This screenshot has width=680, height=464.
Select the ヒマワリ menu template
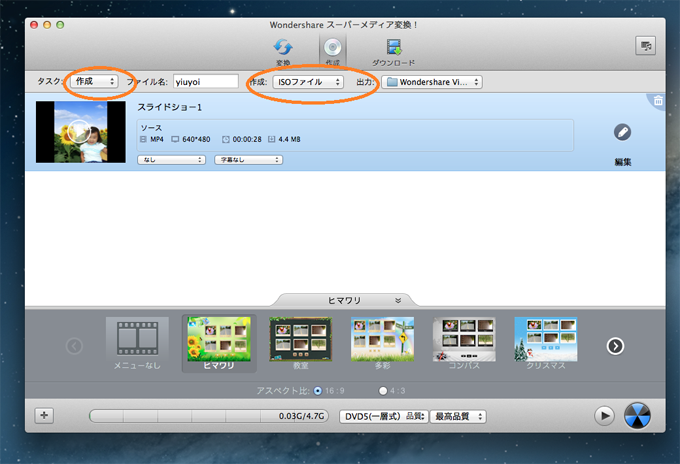pos(219,343)
